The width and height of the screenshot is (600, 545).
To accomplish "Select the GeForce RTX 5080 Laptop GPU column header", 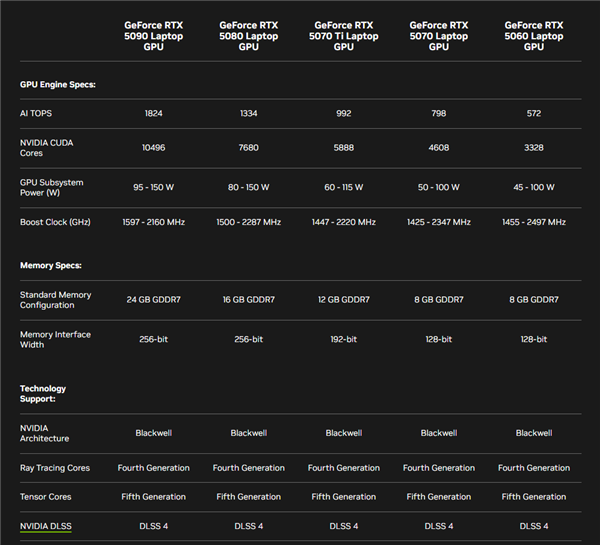I will 248,35.
